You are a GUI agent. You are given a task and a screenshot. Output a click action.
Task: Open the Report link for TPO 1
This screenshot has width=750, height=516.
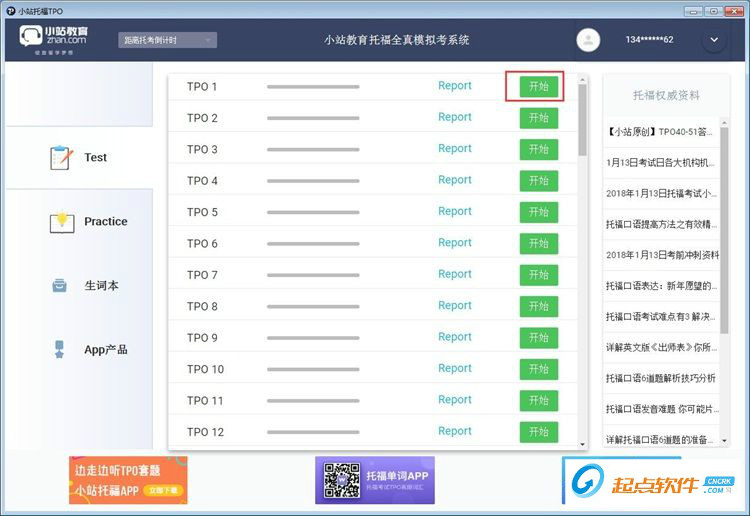click(x=455, y=86)
